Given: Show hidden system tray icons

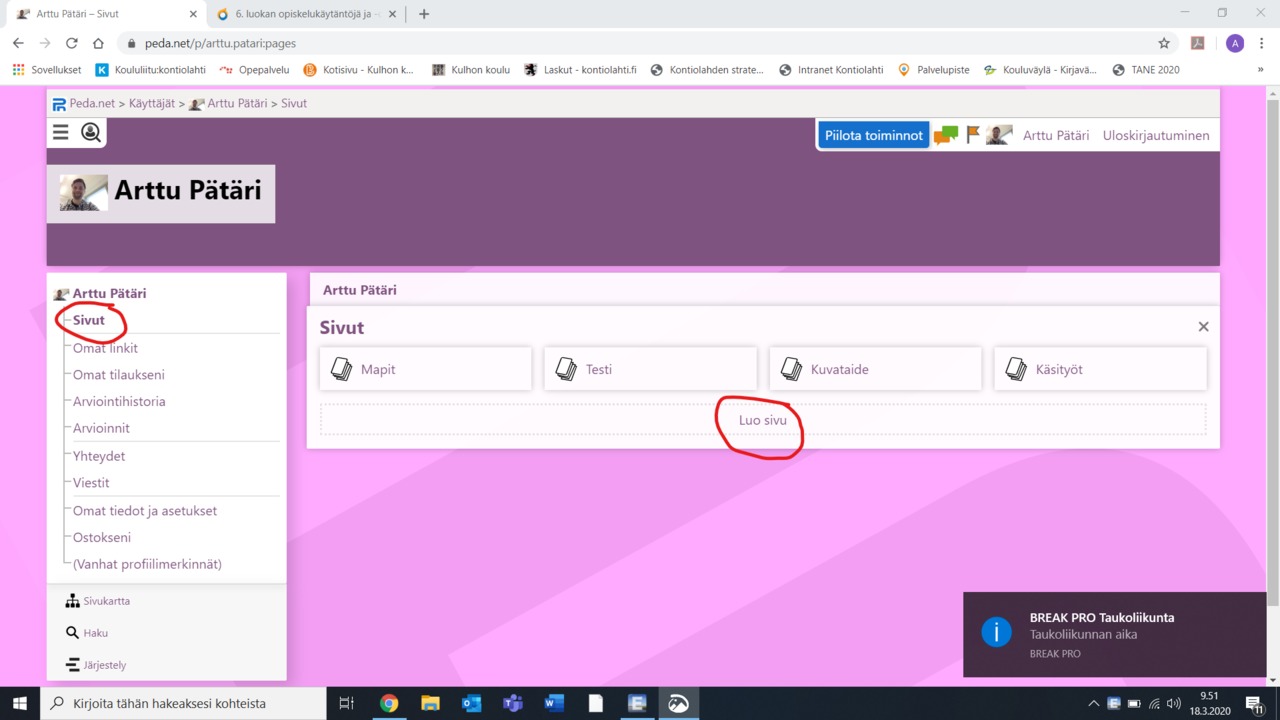Looking at the screenshot, I should click(1093, 704).
